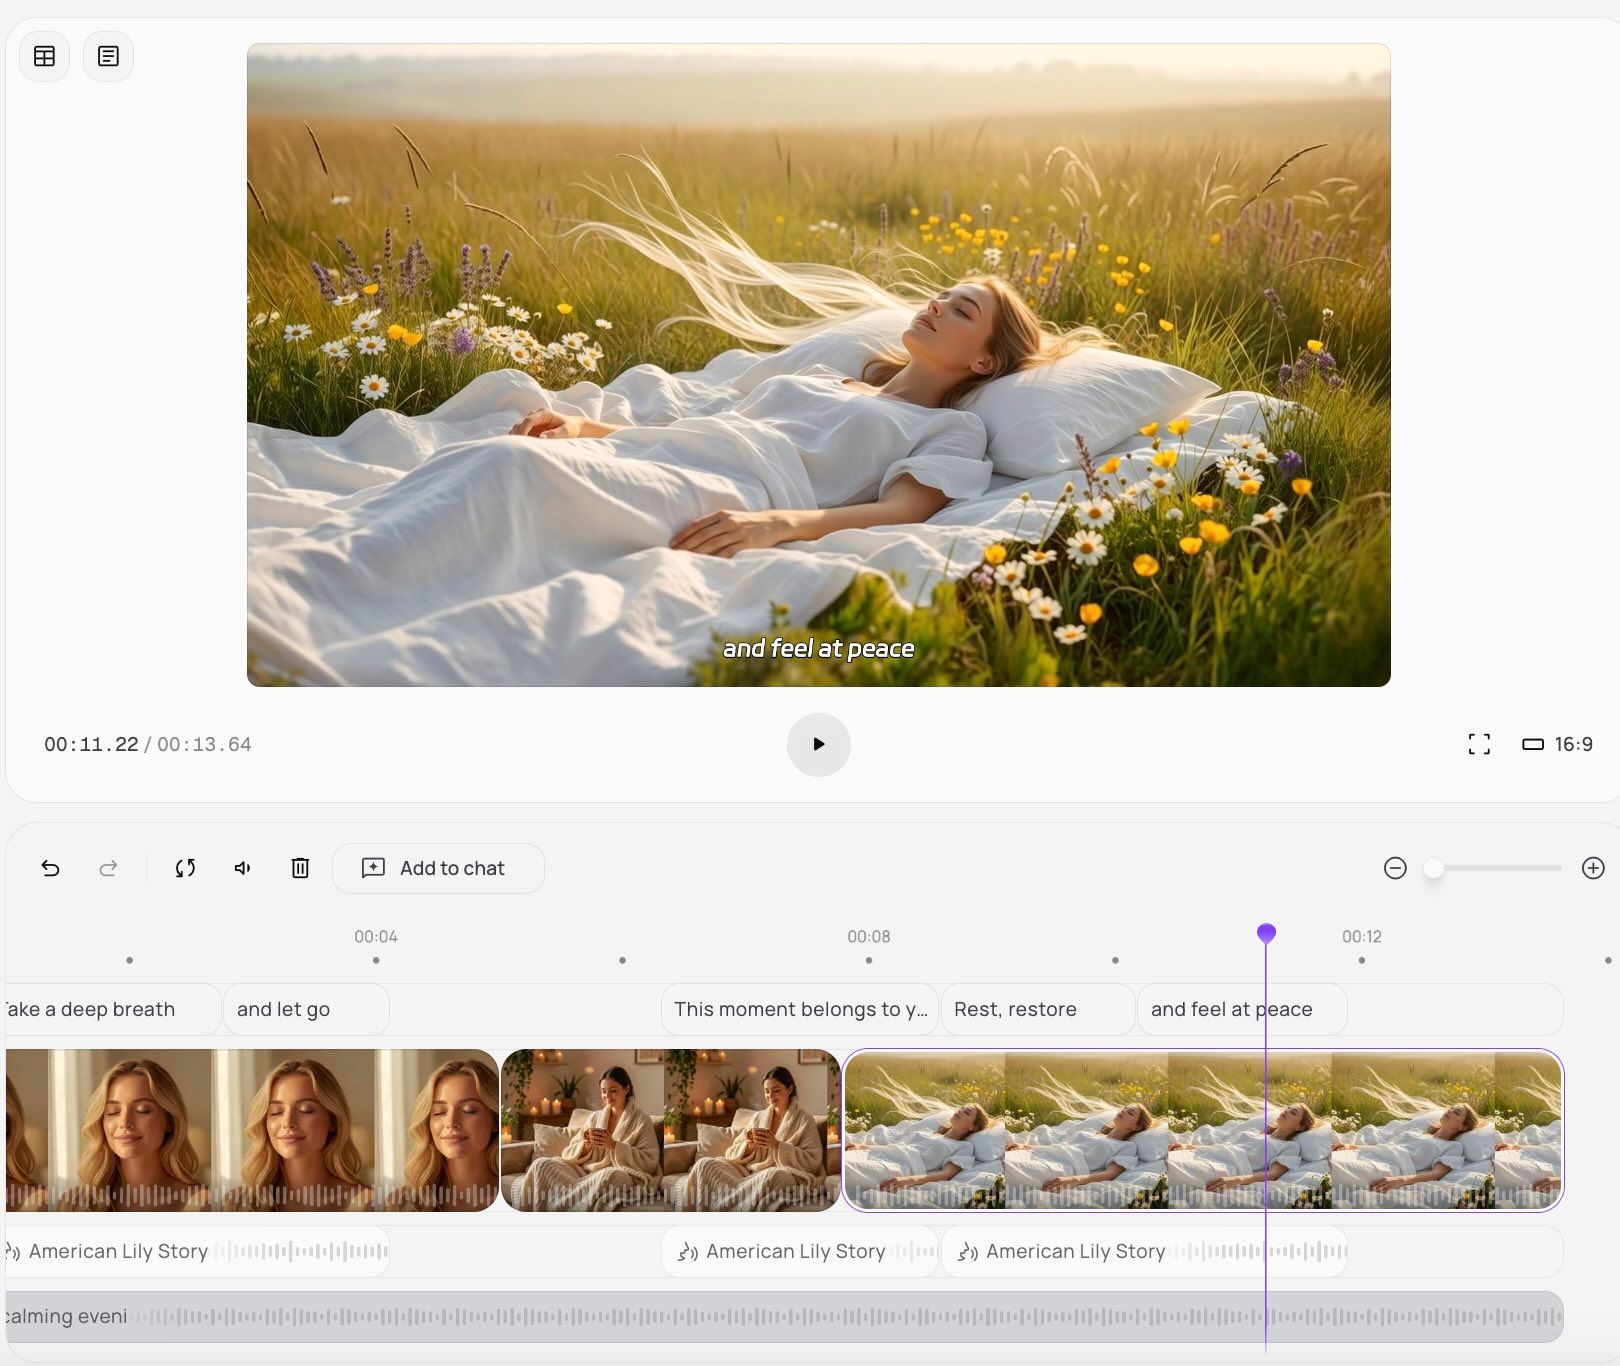Screen dimensions: 1620x1366
Task: Zoom out timeline with minus icon
Action: (x=1395, y=868)
